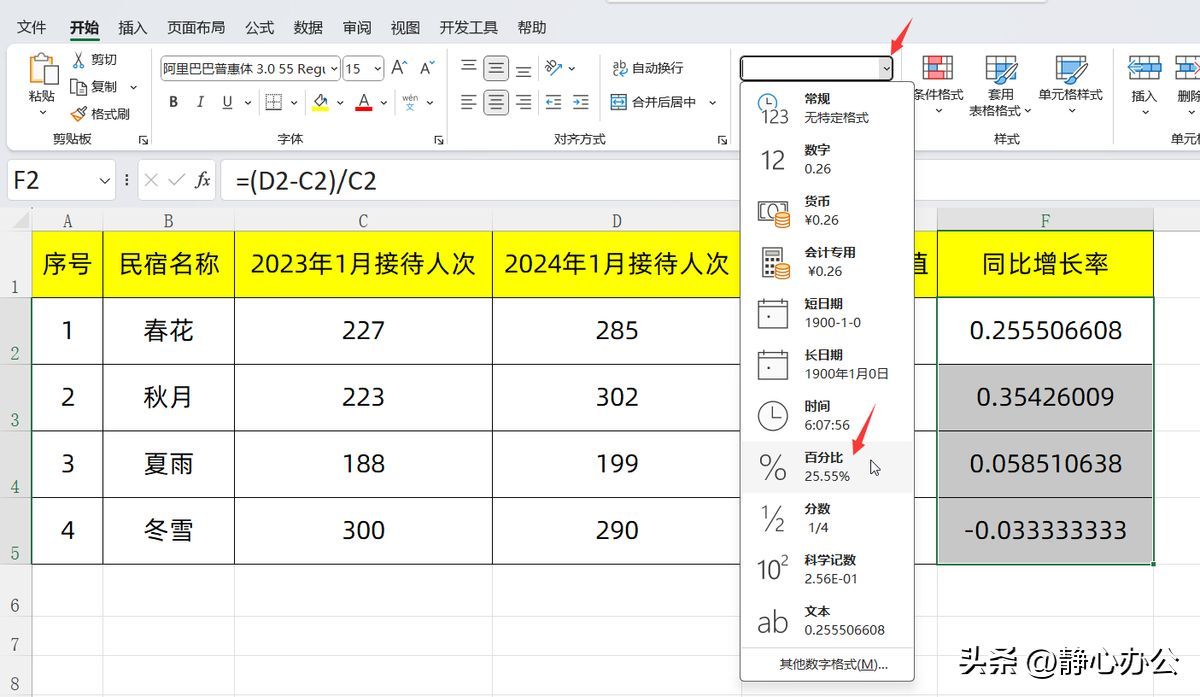Switch to the 公式 ribbon tab
The height and width of the screenshot is (697, 1200).
click(258, 27)
